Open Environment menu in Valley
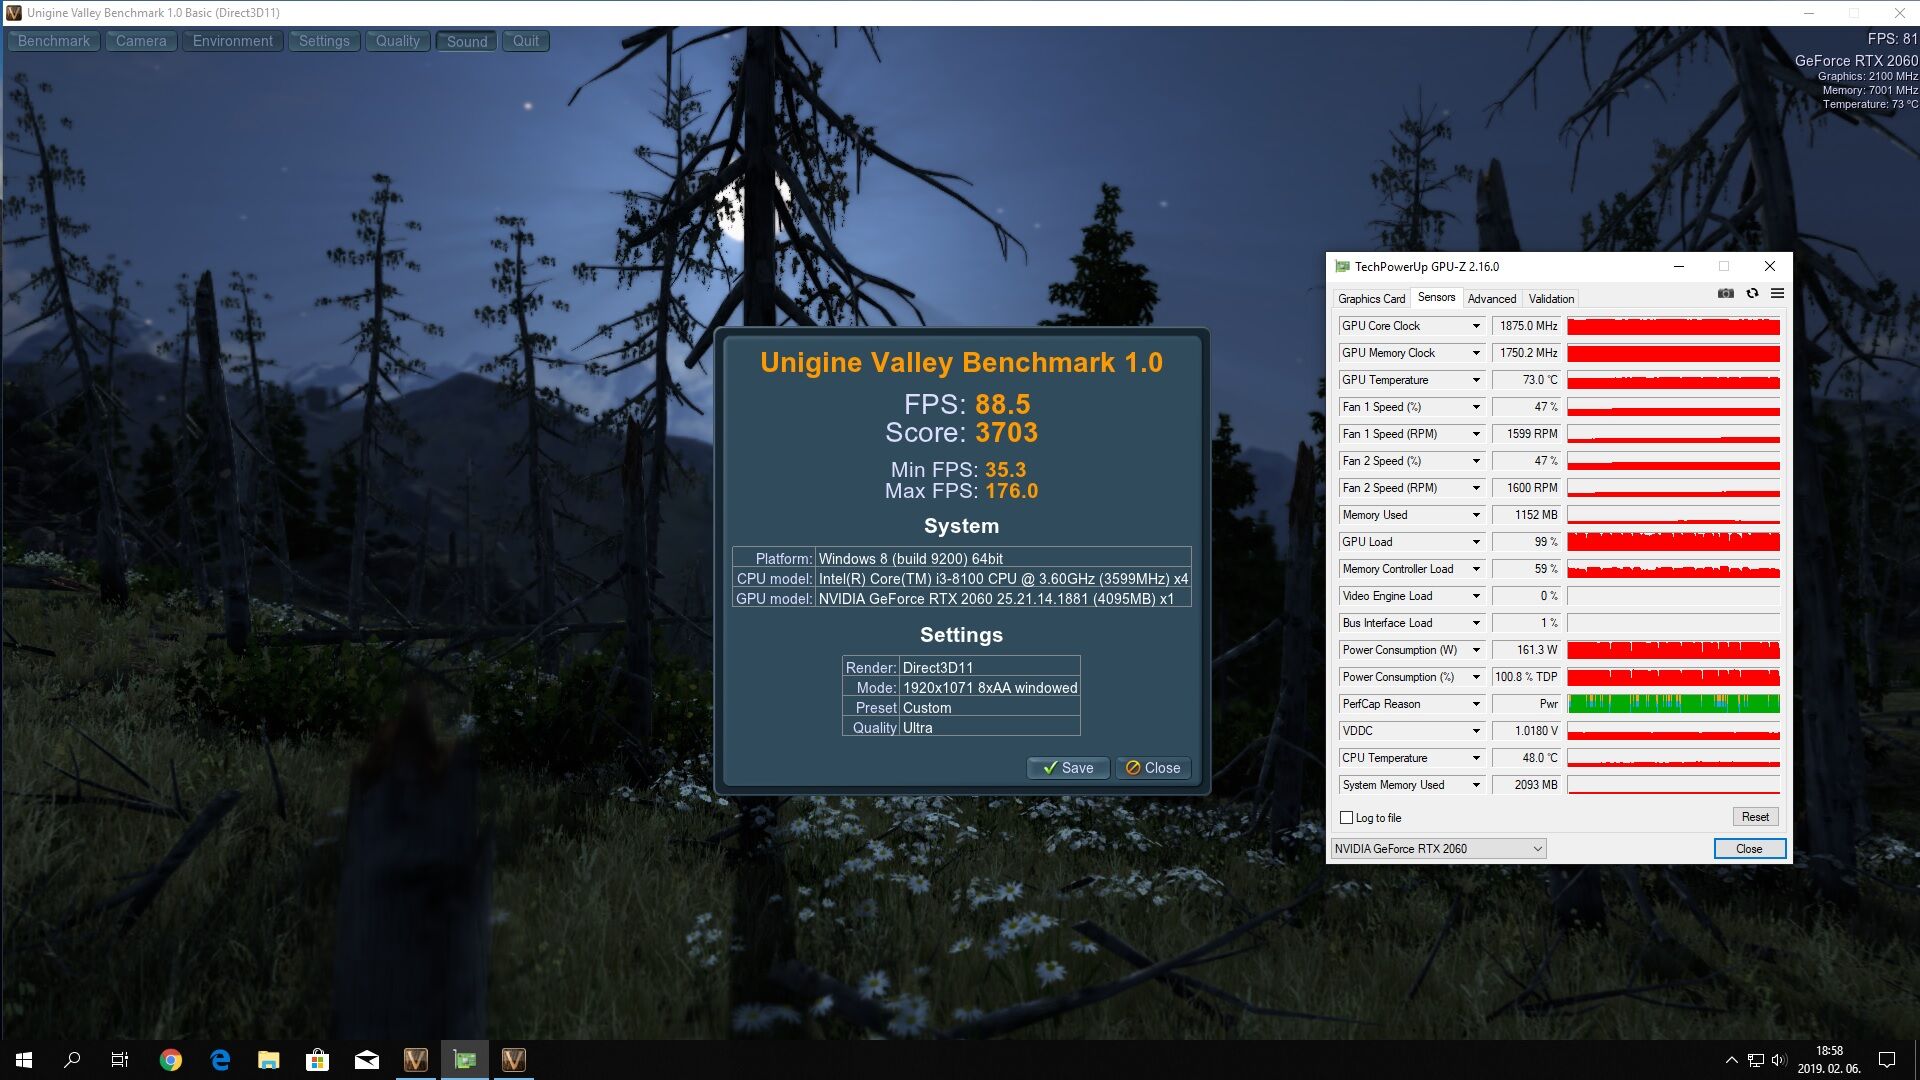This screenshot has height=1080, width=1920. click(x=233, y=41)
